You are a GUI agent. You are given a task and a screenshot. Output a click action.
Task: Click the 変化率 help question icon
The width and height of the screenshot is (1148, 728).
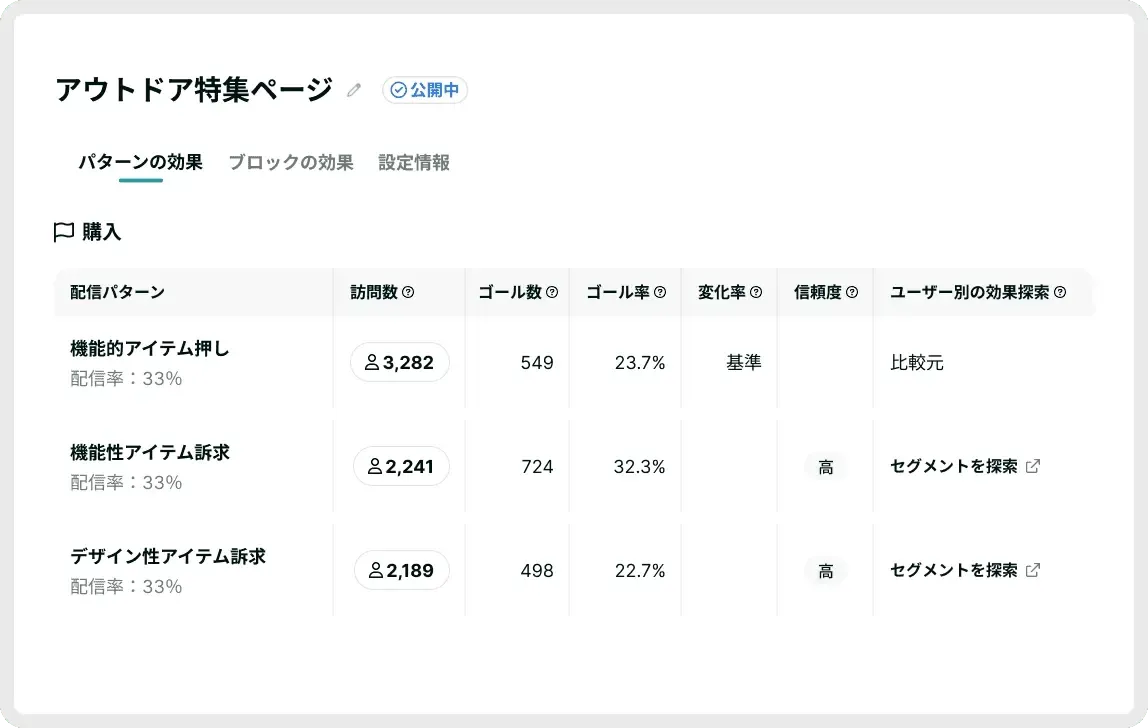click(756, 293)
